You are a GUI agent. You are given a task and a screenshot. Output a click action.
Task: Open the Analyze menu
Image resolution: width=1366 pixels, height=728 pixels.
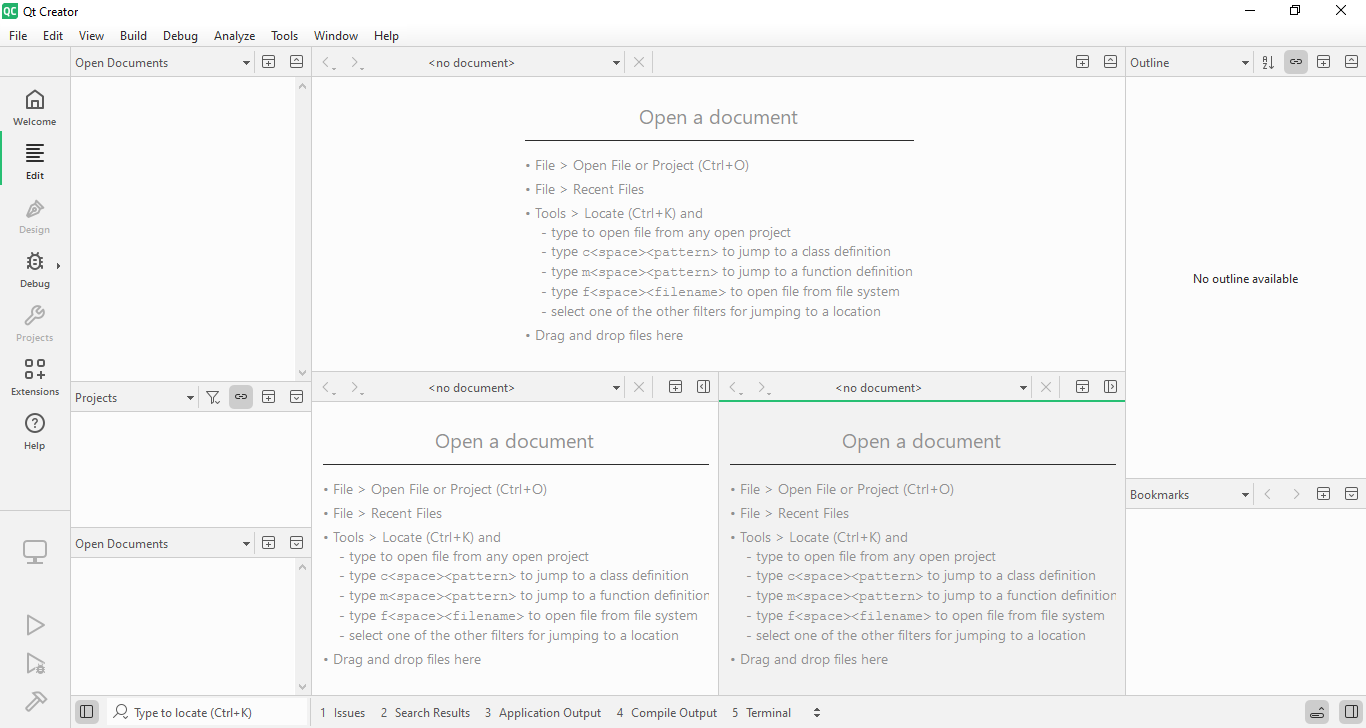pyautogui.click(x=234, y=35)
